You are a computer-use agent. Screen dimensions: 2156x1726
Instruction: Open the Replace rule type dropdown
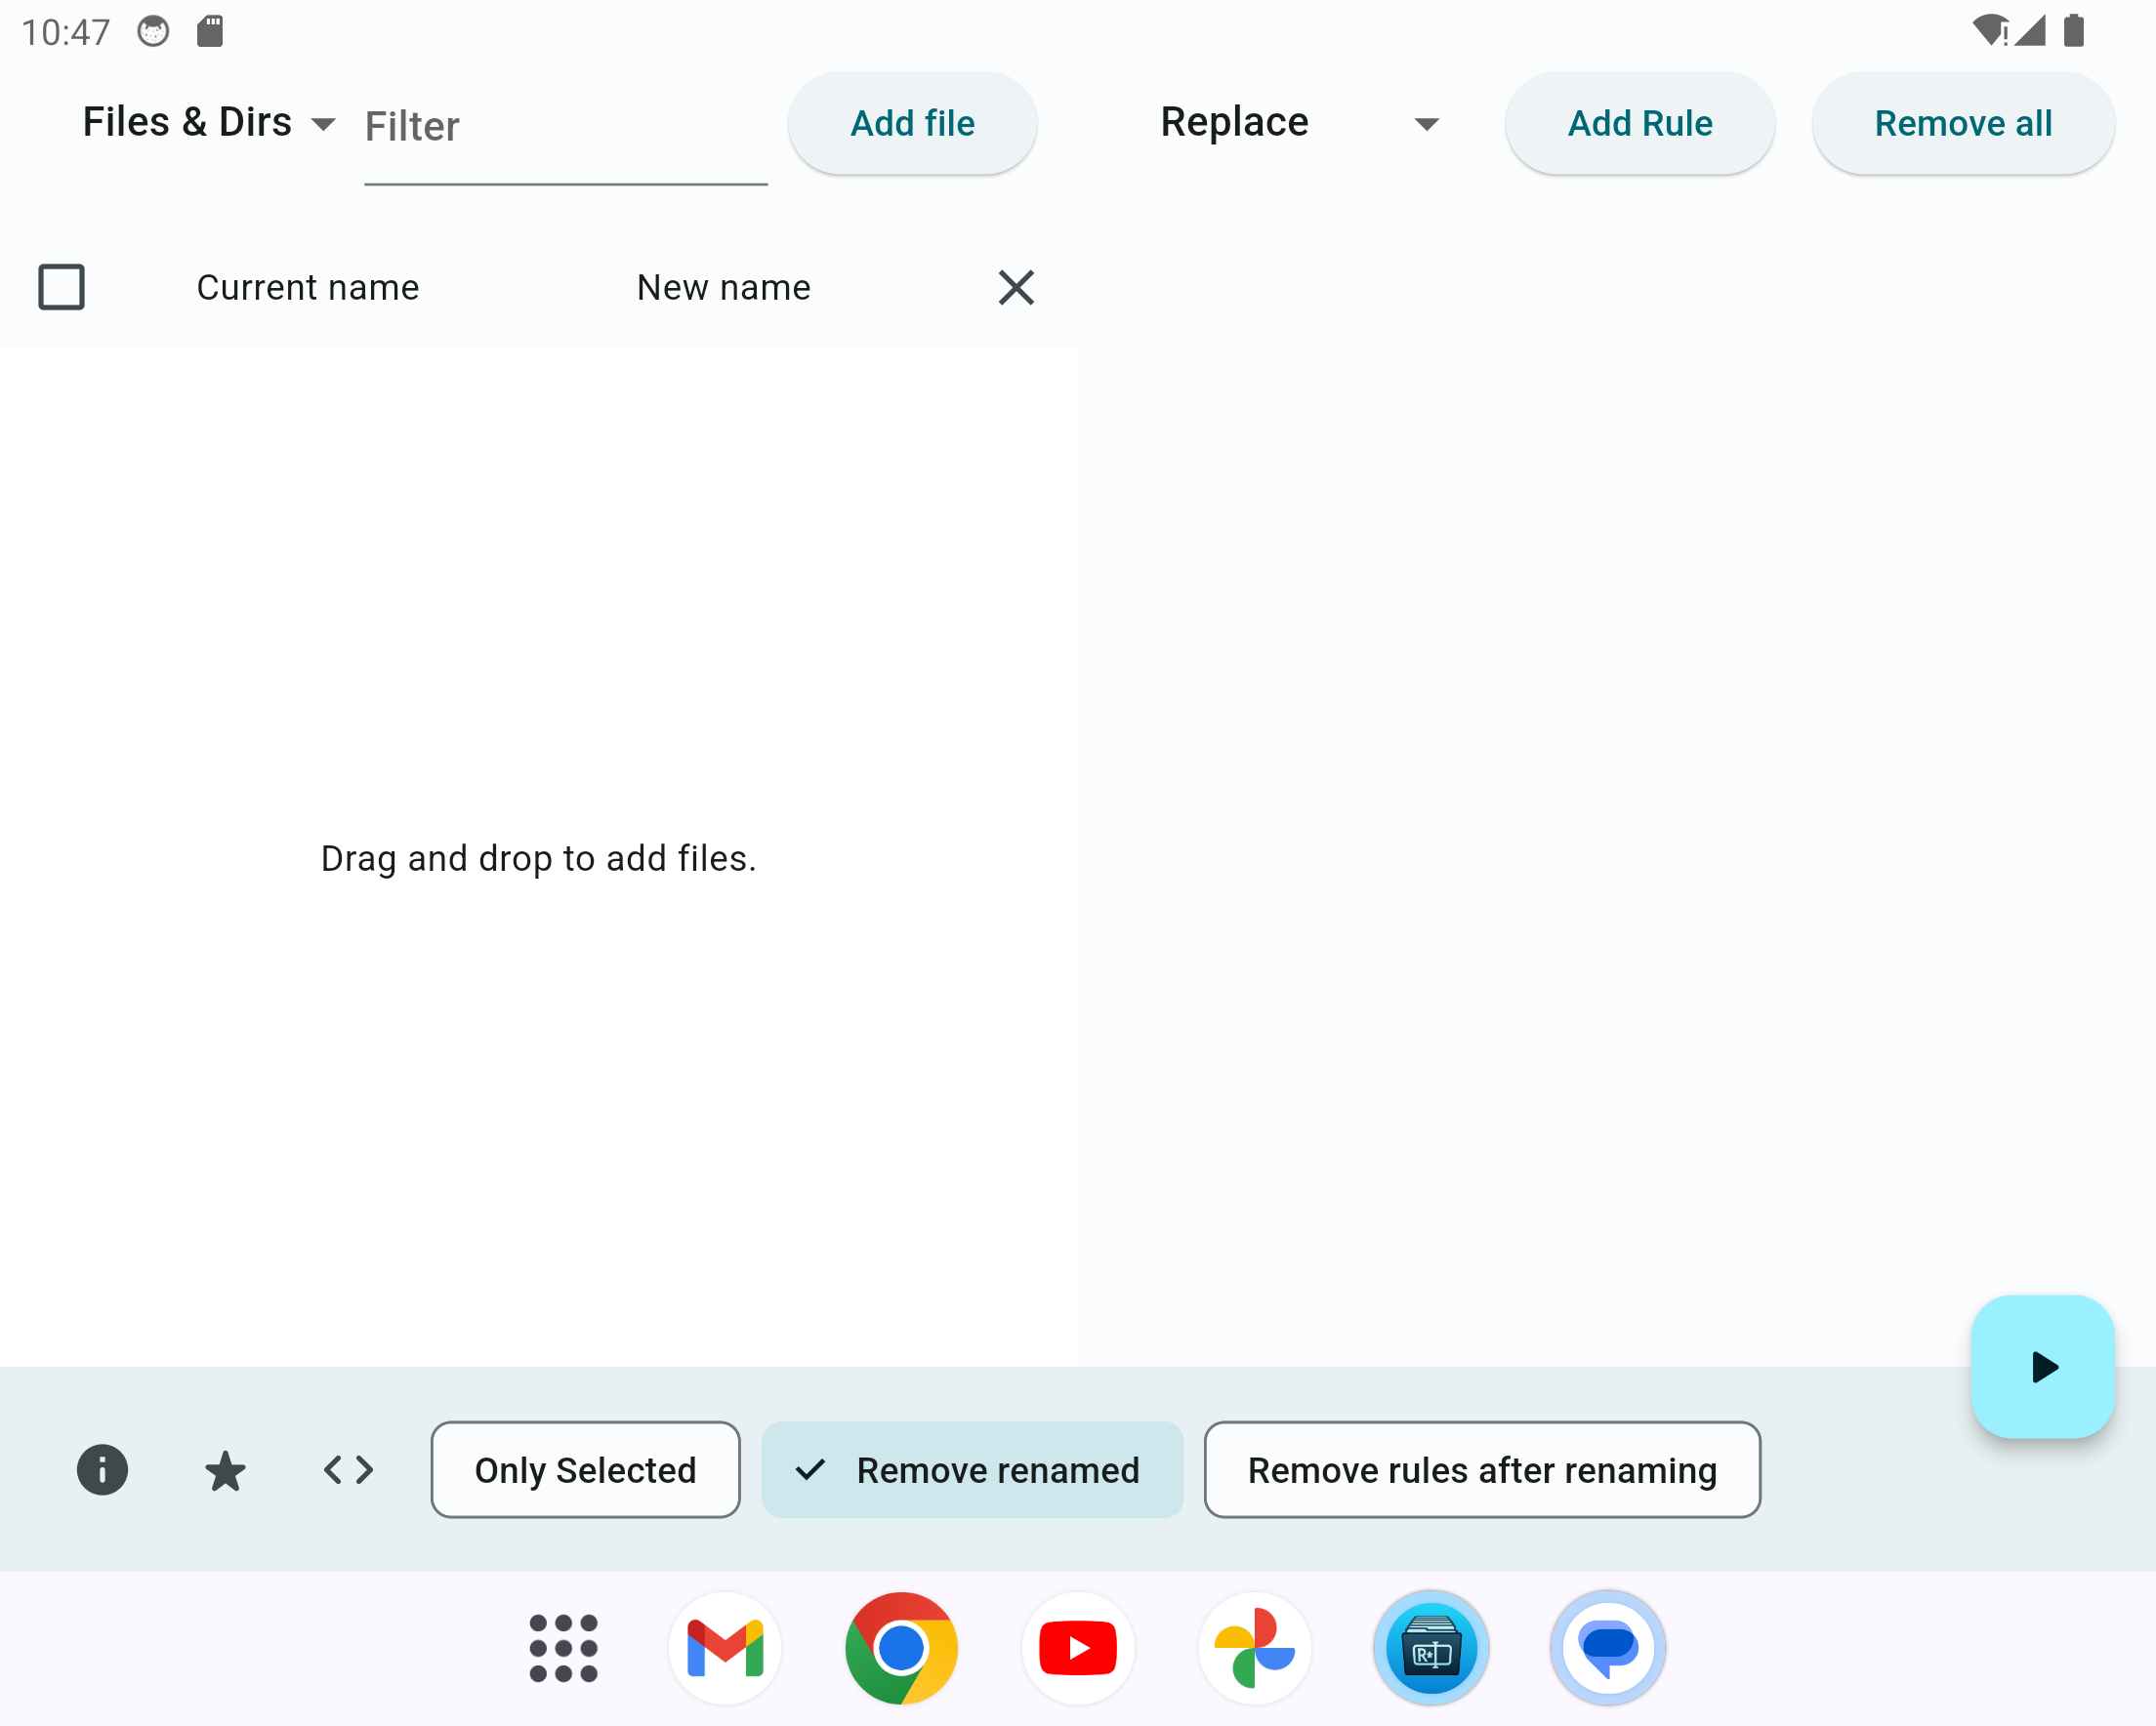point(1299,123)
